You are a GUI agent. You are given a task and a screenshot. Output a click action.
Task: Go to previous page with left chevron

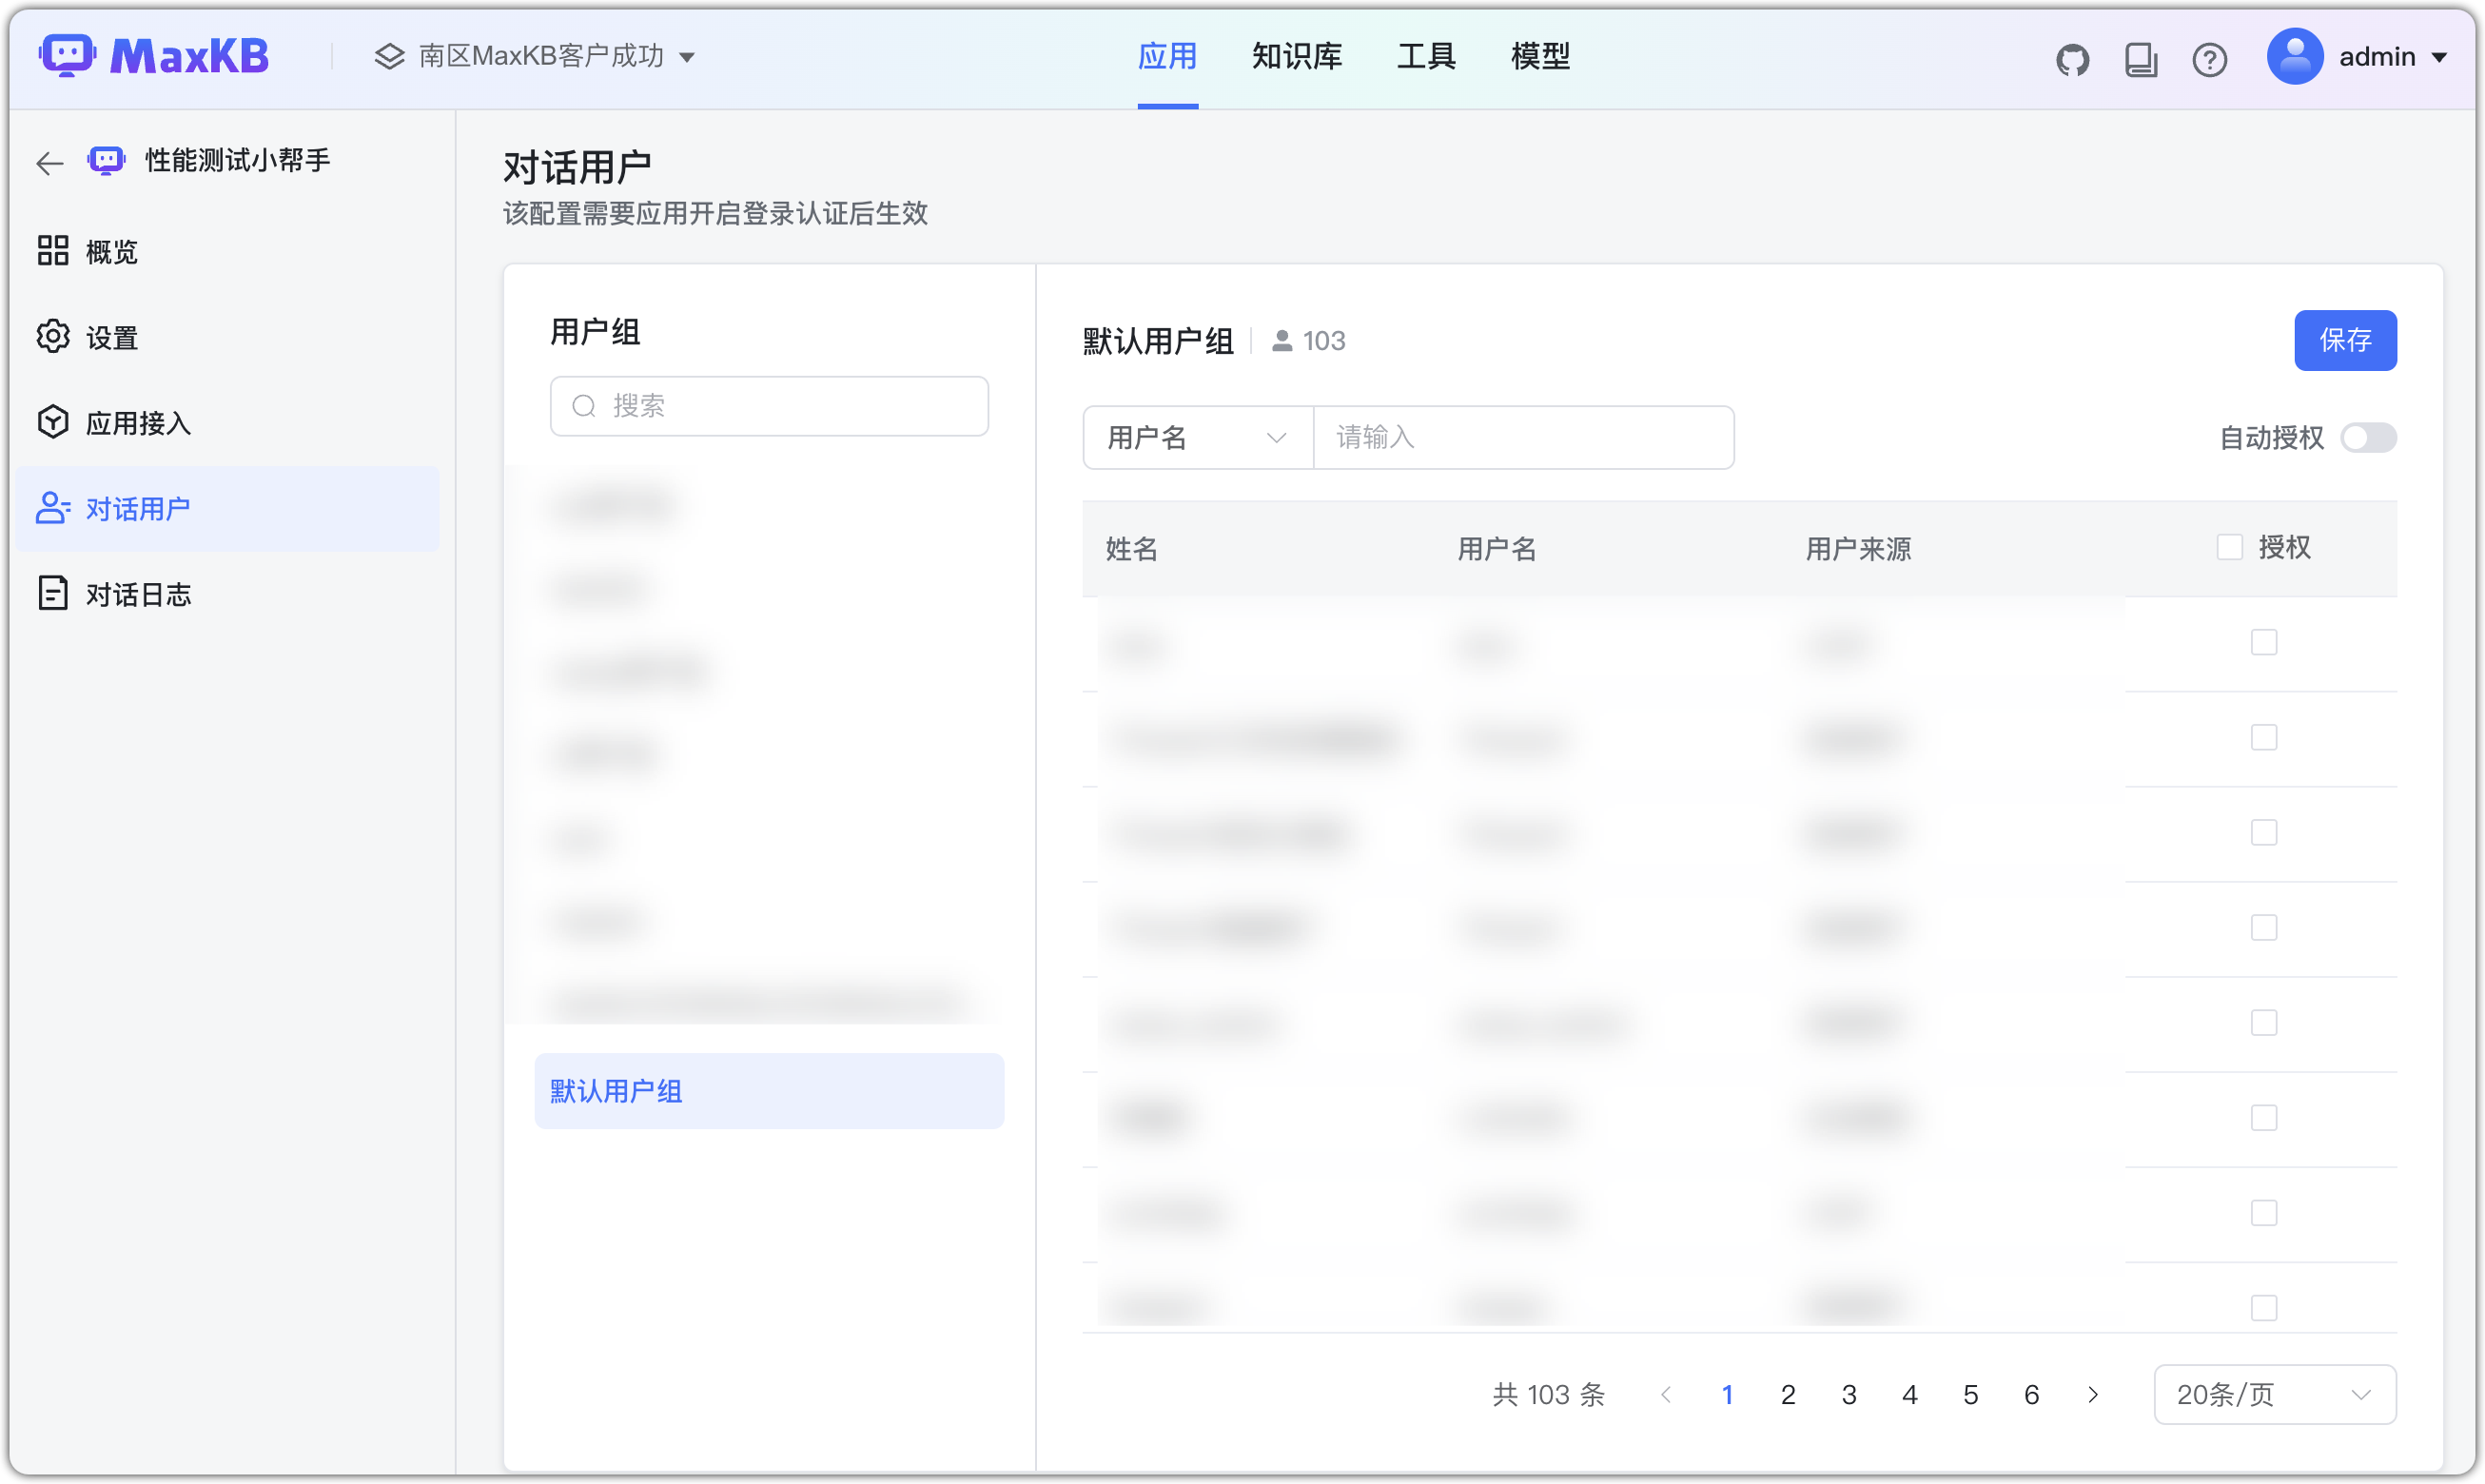click(1665, 1394)
